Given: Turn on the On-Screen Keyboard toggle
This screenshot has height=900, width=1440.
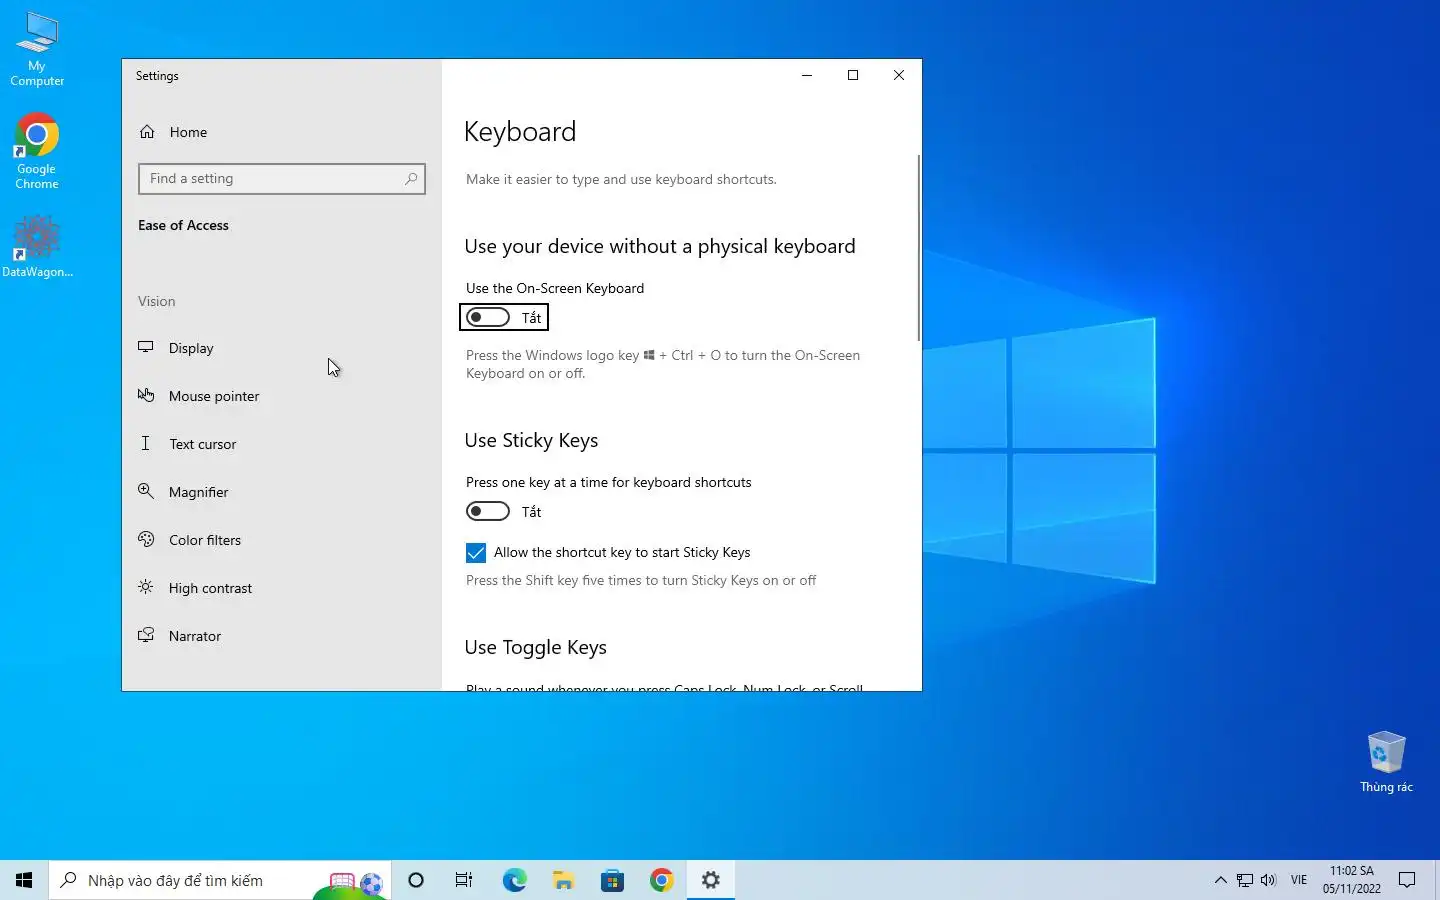Looking at the screenshot, I should pyautogui.click(x=488, y=317).
